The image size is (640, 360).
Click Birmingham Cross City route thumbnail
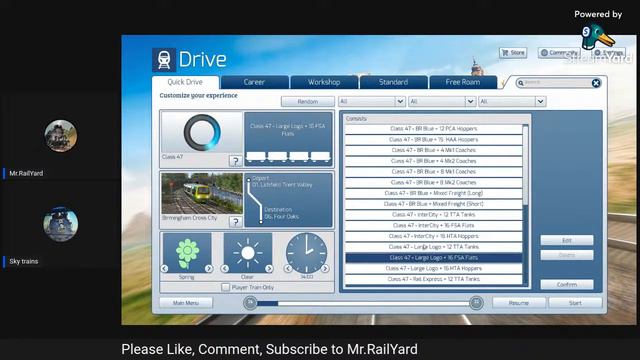[x=202, y=193]
